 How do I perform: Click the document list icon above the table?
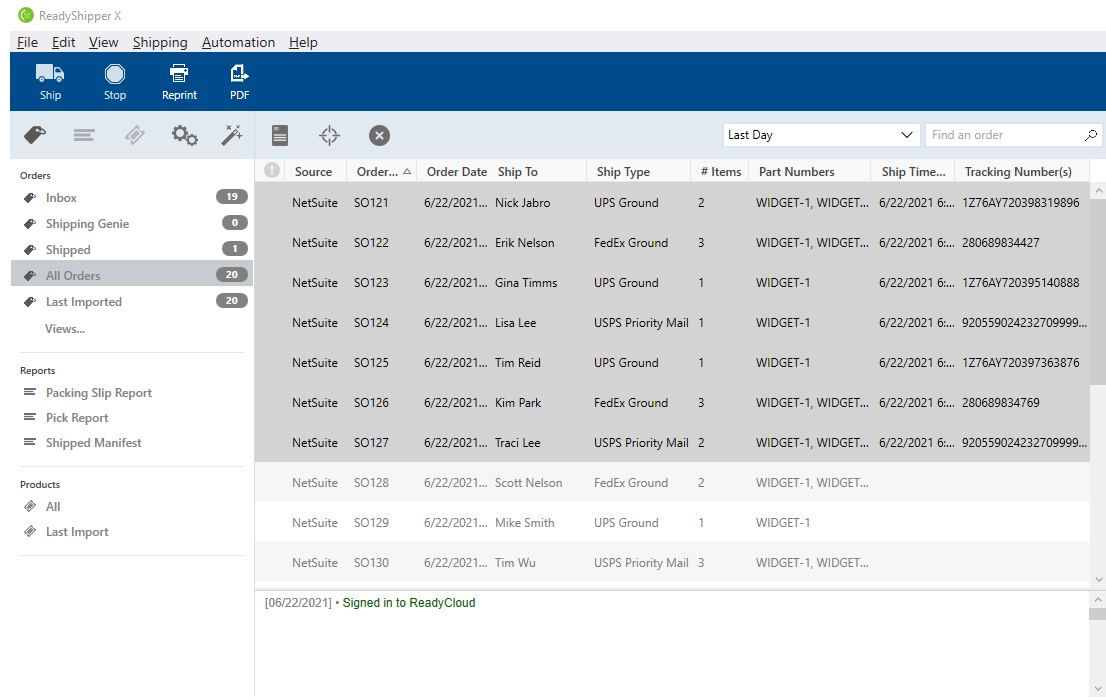280,135
